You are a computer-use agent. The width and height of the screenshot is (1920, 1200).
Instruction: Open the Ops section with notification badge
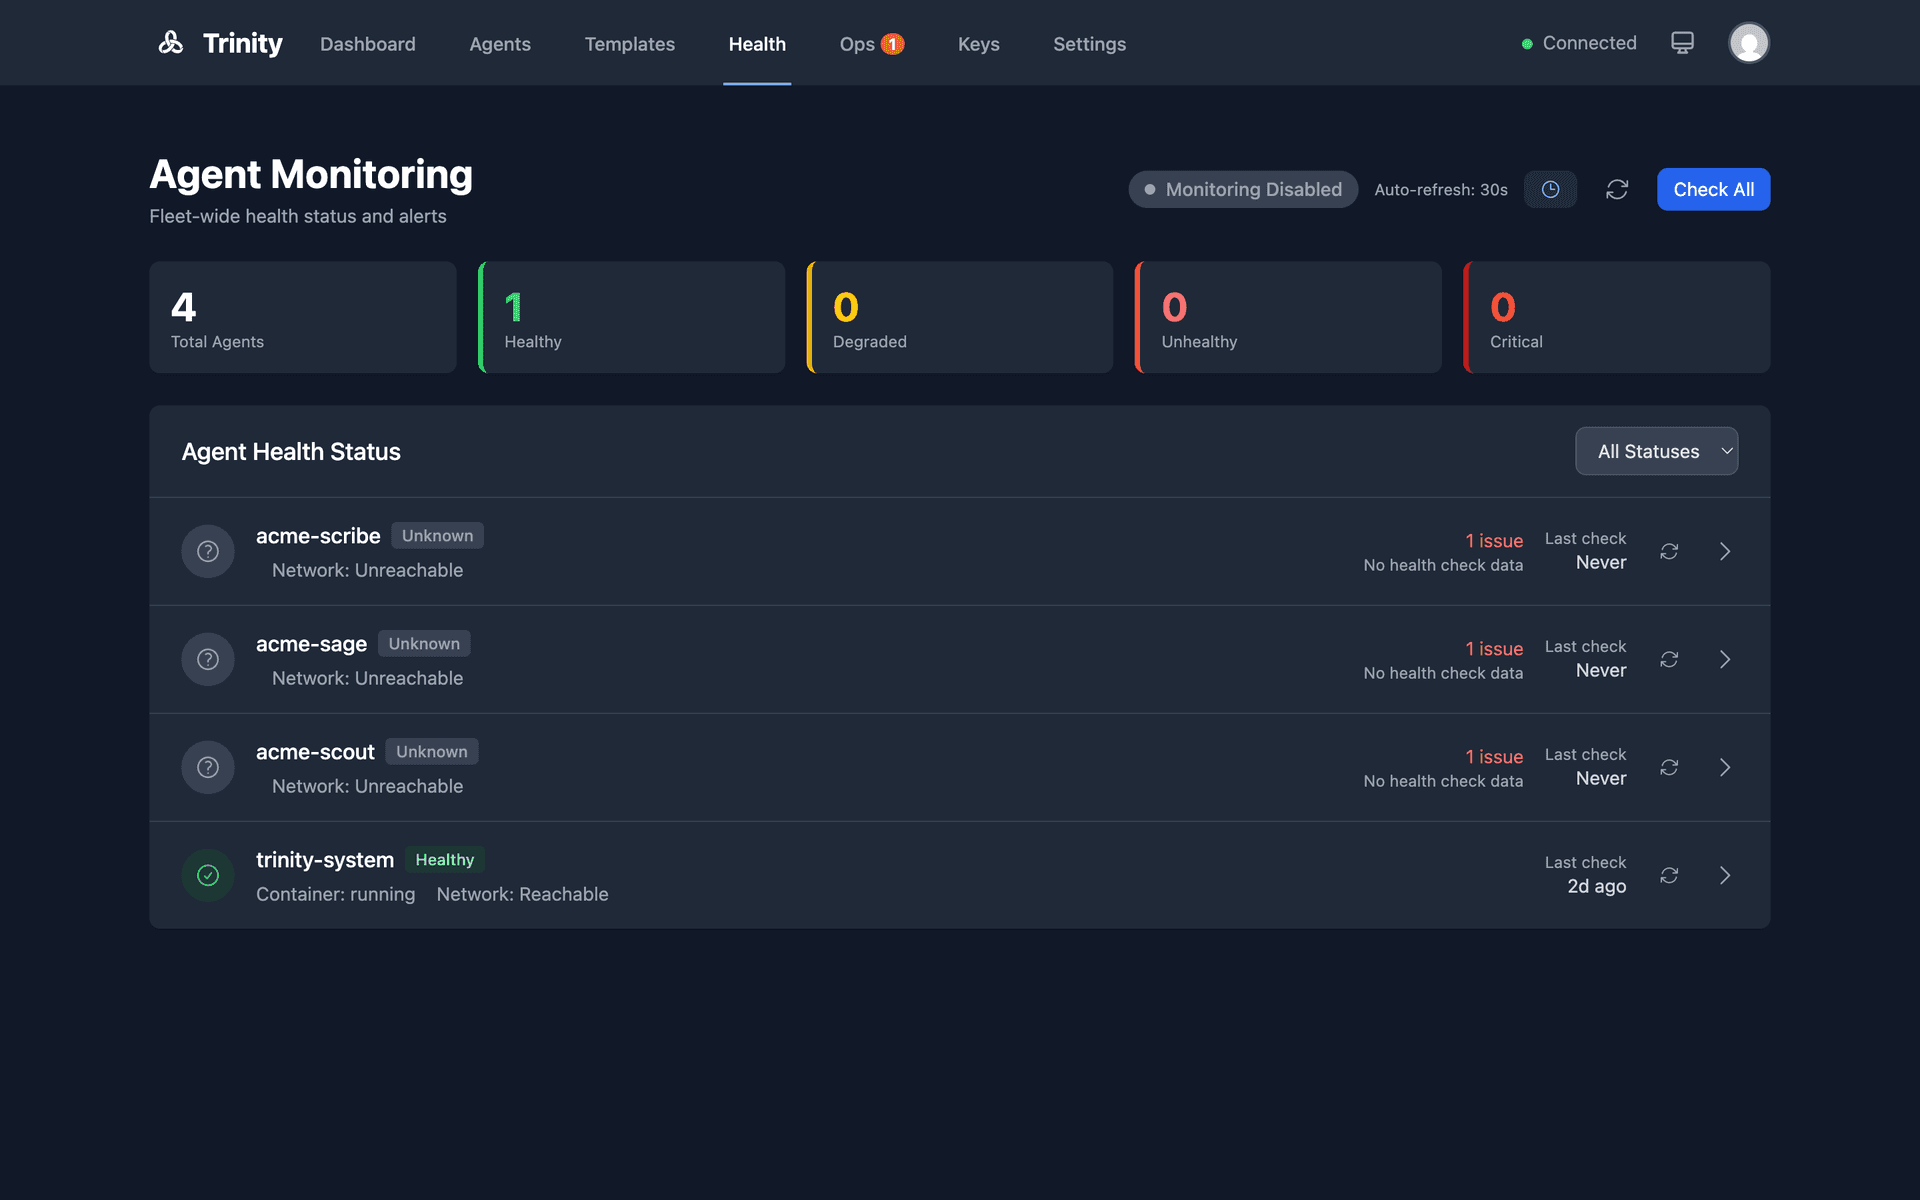click(870, 44)
